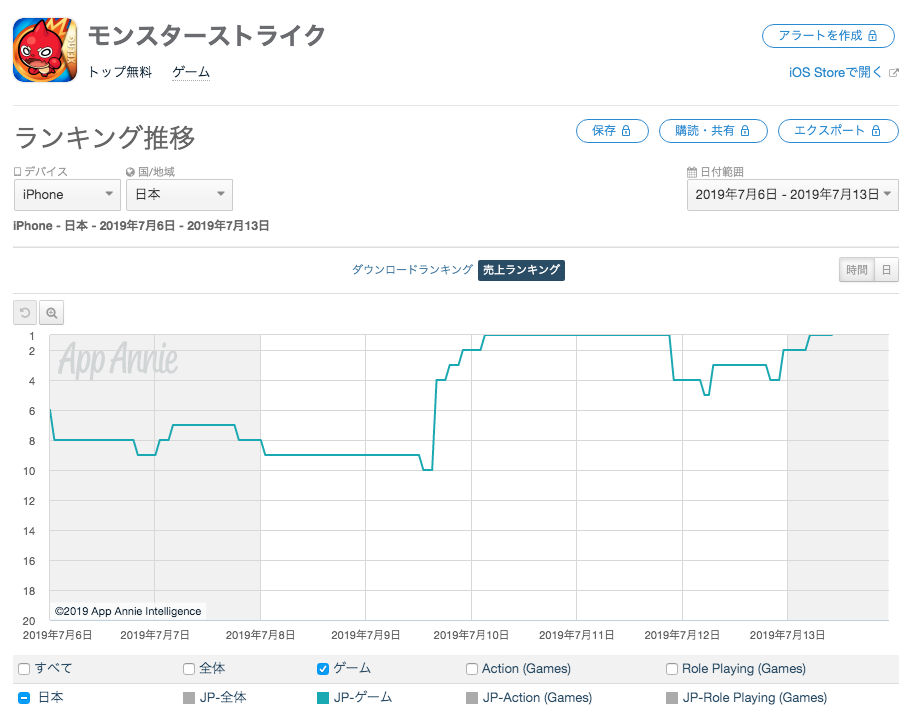
Task: Check the すべて checkbox
Action: point(24,669)
